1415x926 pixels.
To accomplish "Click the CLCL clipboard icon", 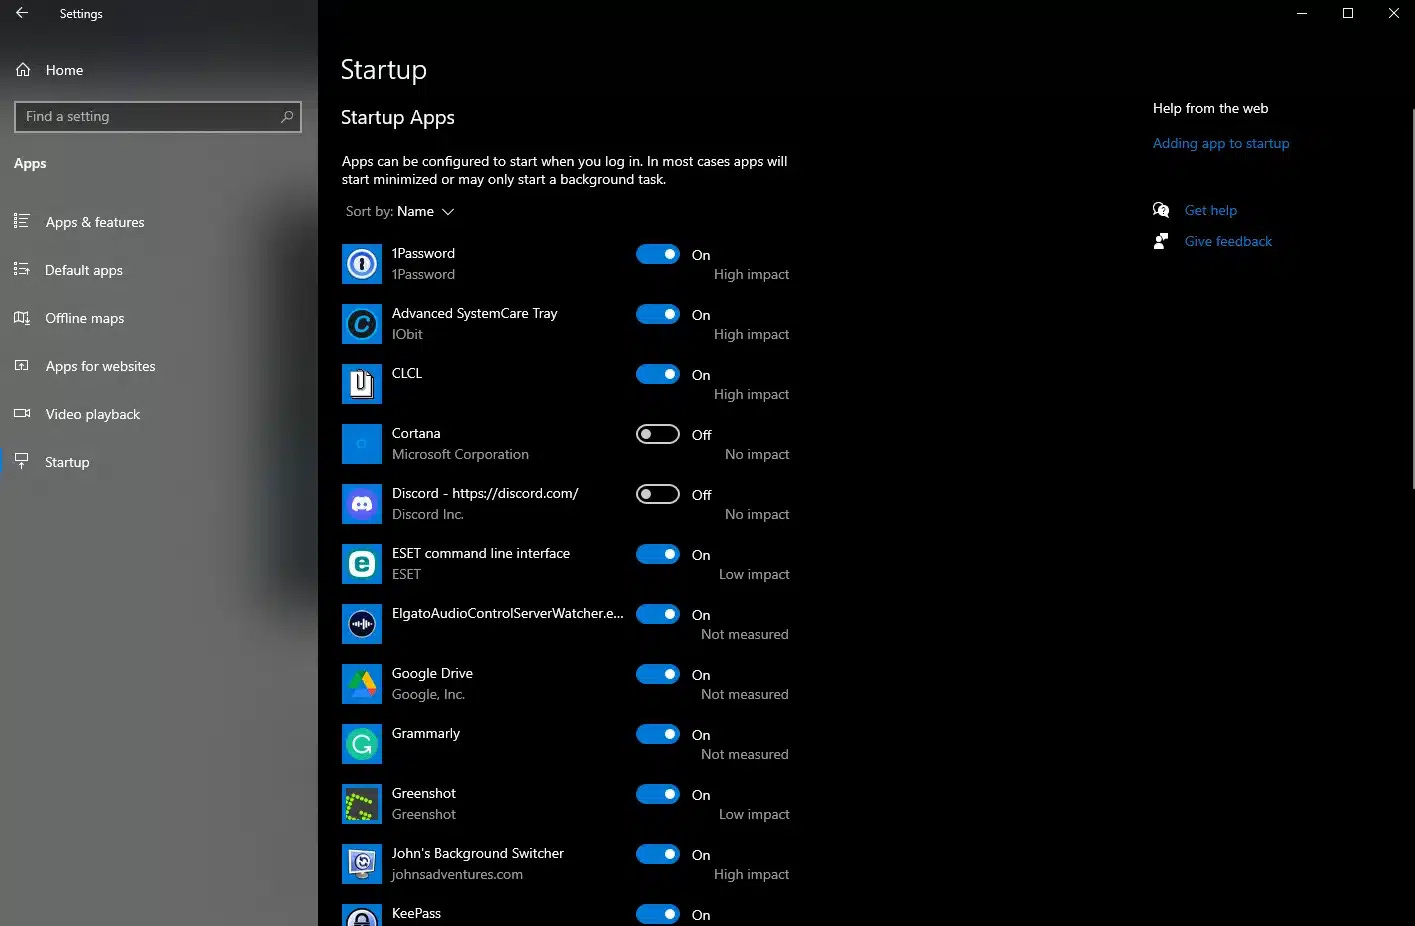I will click(362, 384).
